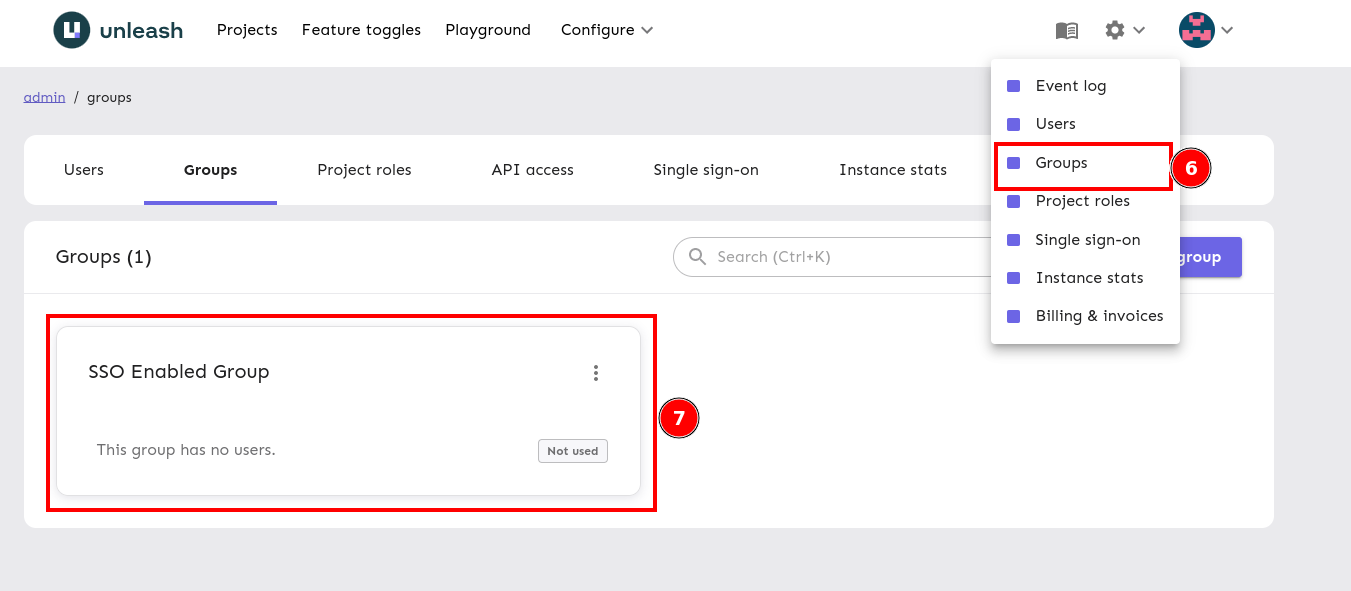Select Users from the settings menu
Screen dimensions: 1351x591
click(x=1056, y=123)
